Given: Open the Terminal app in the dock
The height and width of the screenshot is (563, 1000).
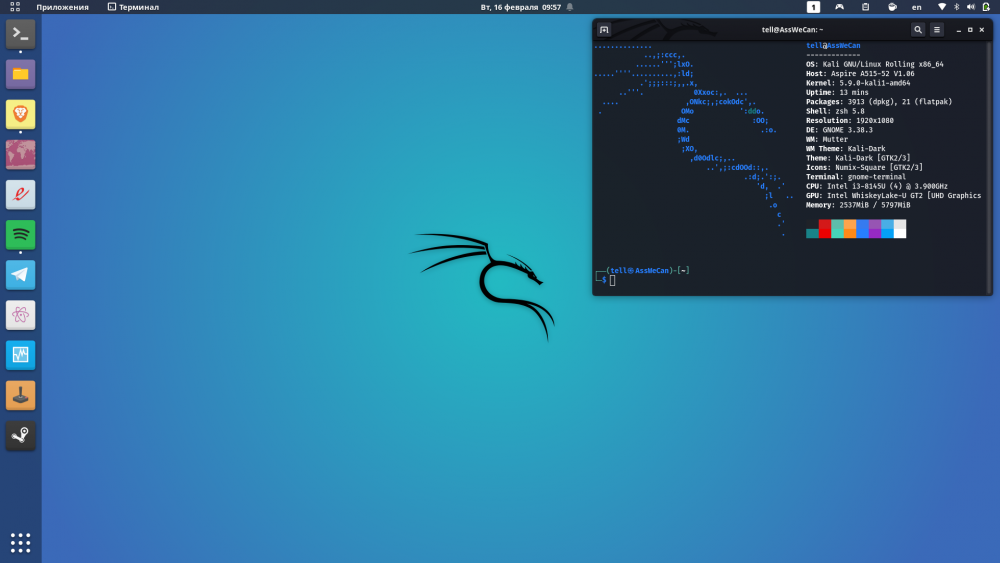Looking at the screenshot, I should tap(20, 34).
